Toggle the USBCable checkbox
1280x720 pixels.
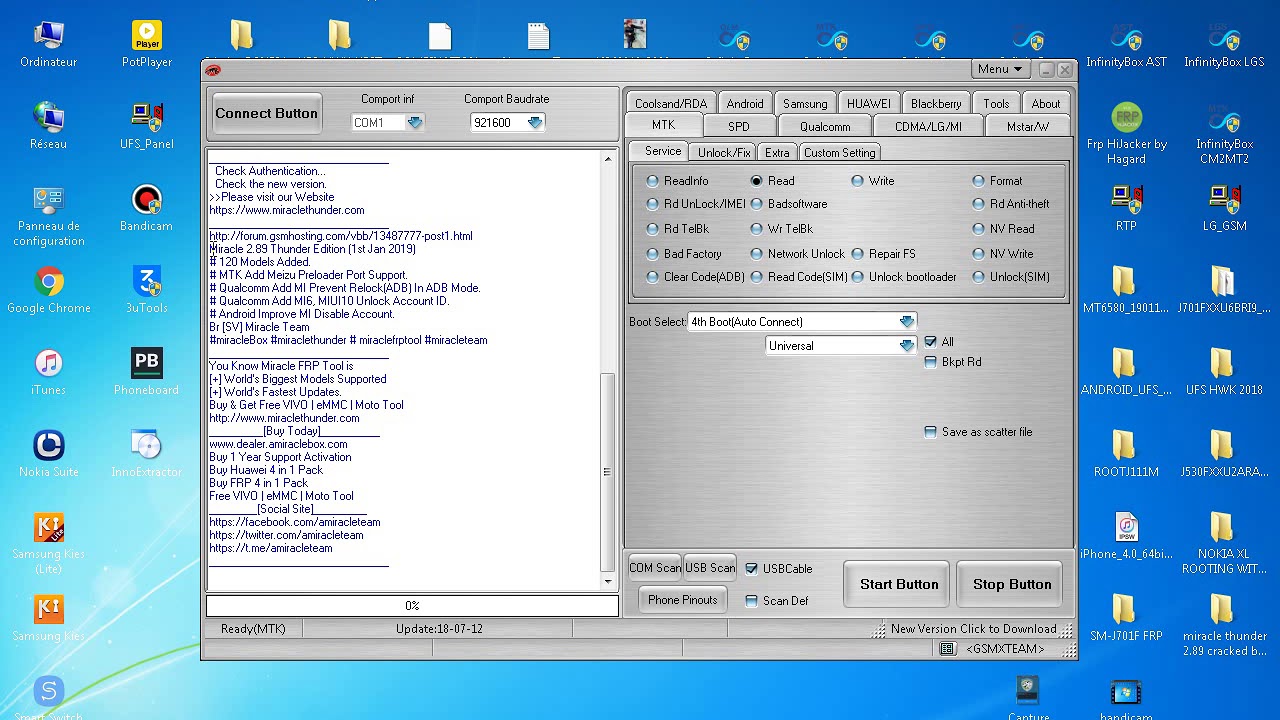point(752,569)
